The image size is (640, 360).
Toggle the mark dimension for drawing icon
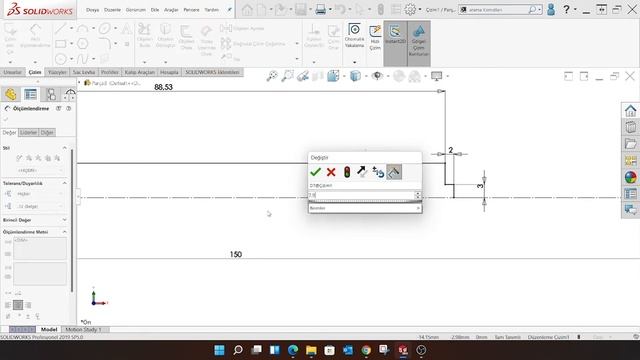coord(394,172)
